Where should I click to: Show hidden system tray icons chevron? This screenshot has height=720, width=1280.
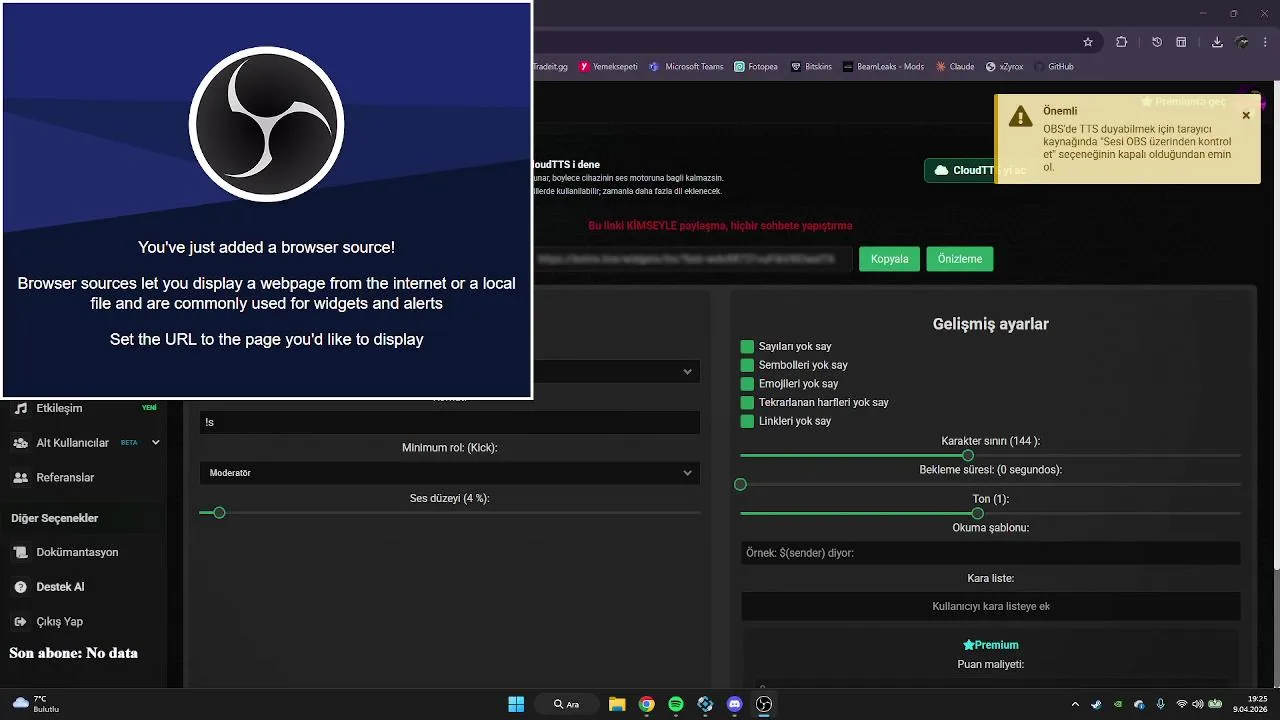pyautogui.click(x=1075, y=704)
